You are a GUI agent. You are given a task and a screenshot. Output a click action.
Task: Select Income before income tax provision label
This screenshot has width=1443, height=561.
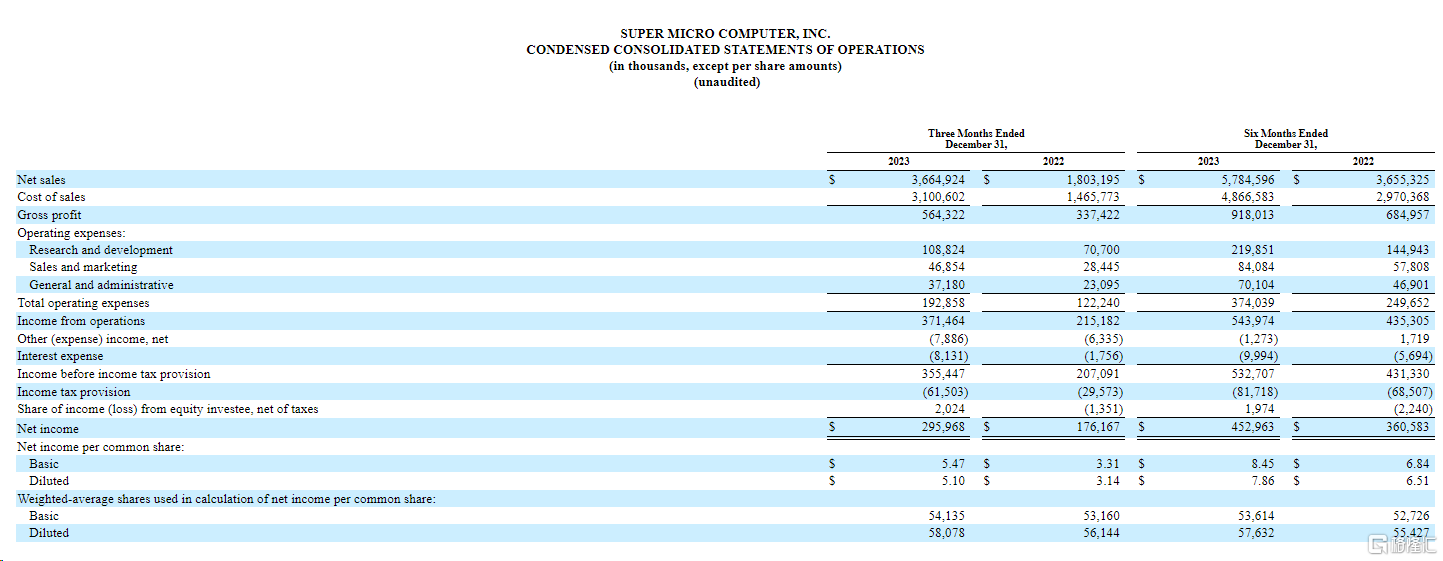114,374
